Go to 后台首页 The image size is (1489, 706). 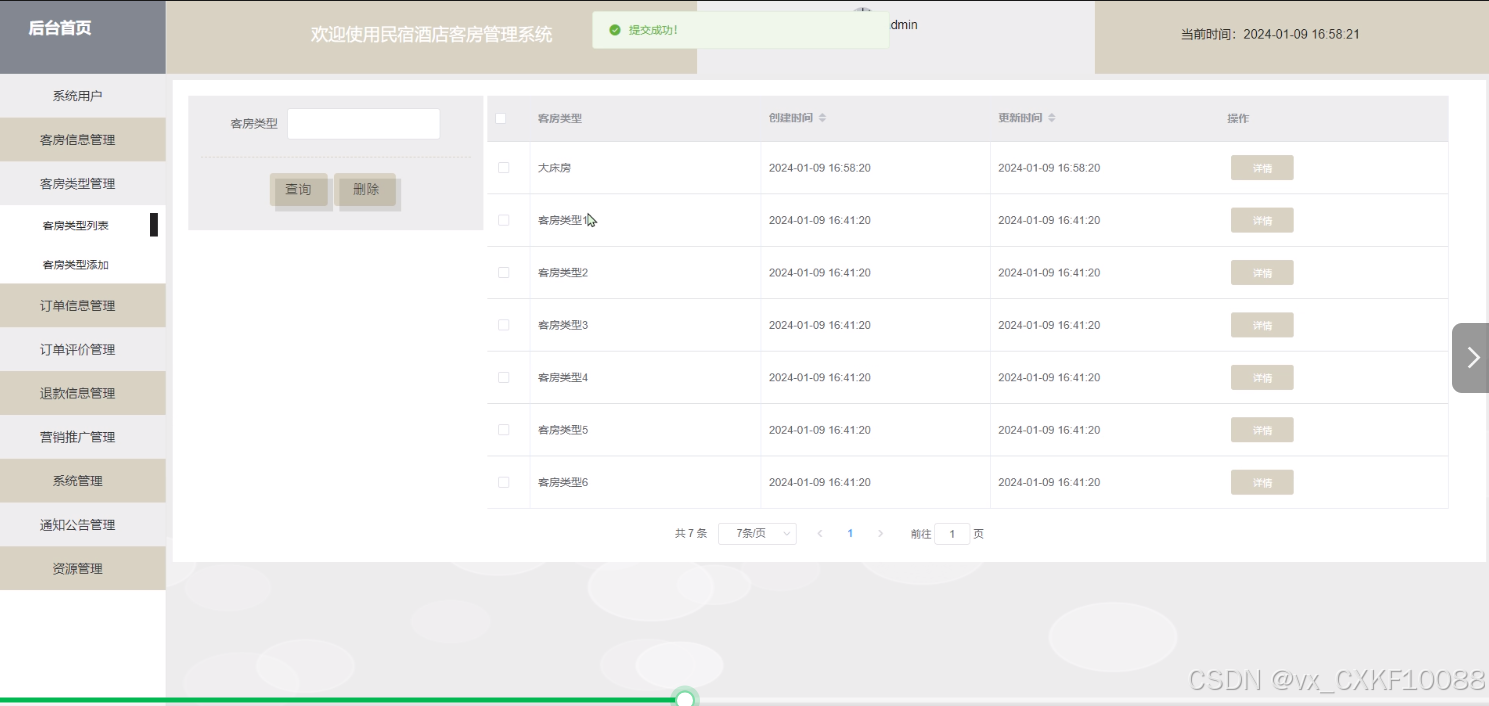(x=60, y=28)
